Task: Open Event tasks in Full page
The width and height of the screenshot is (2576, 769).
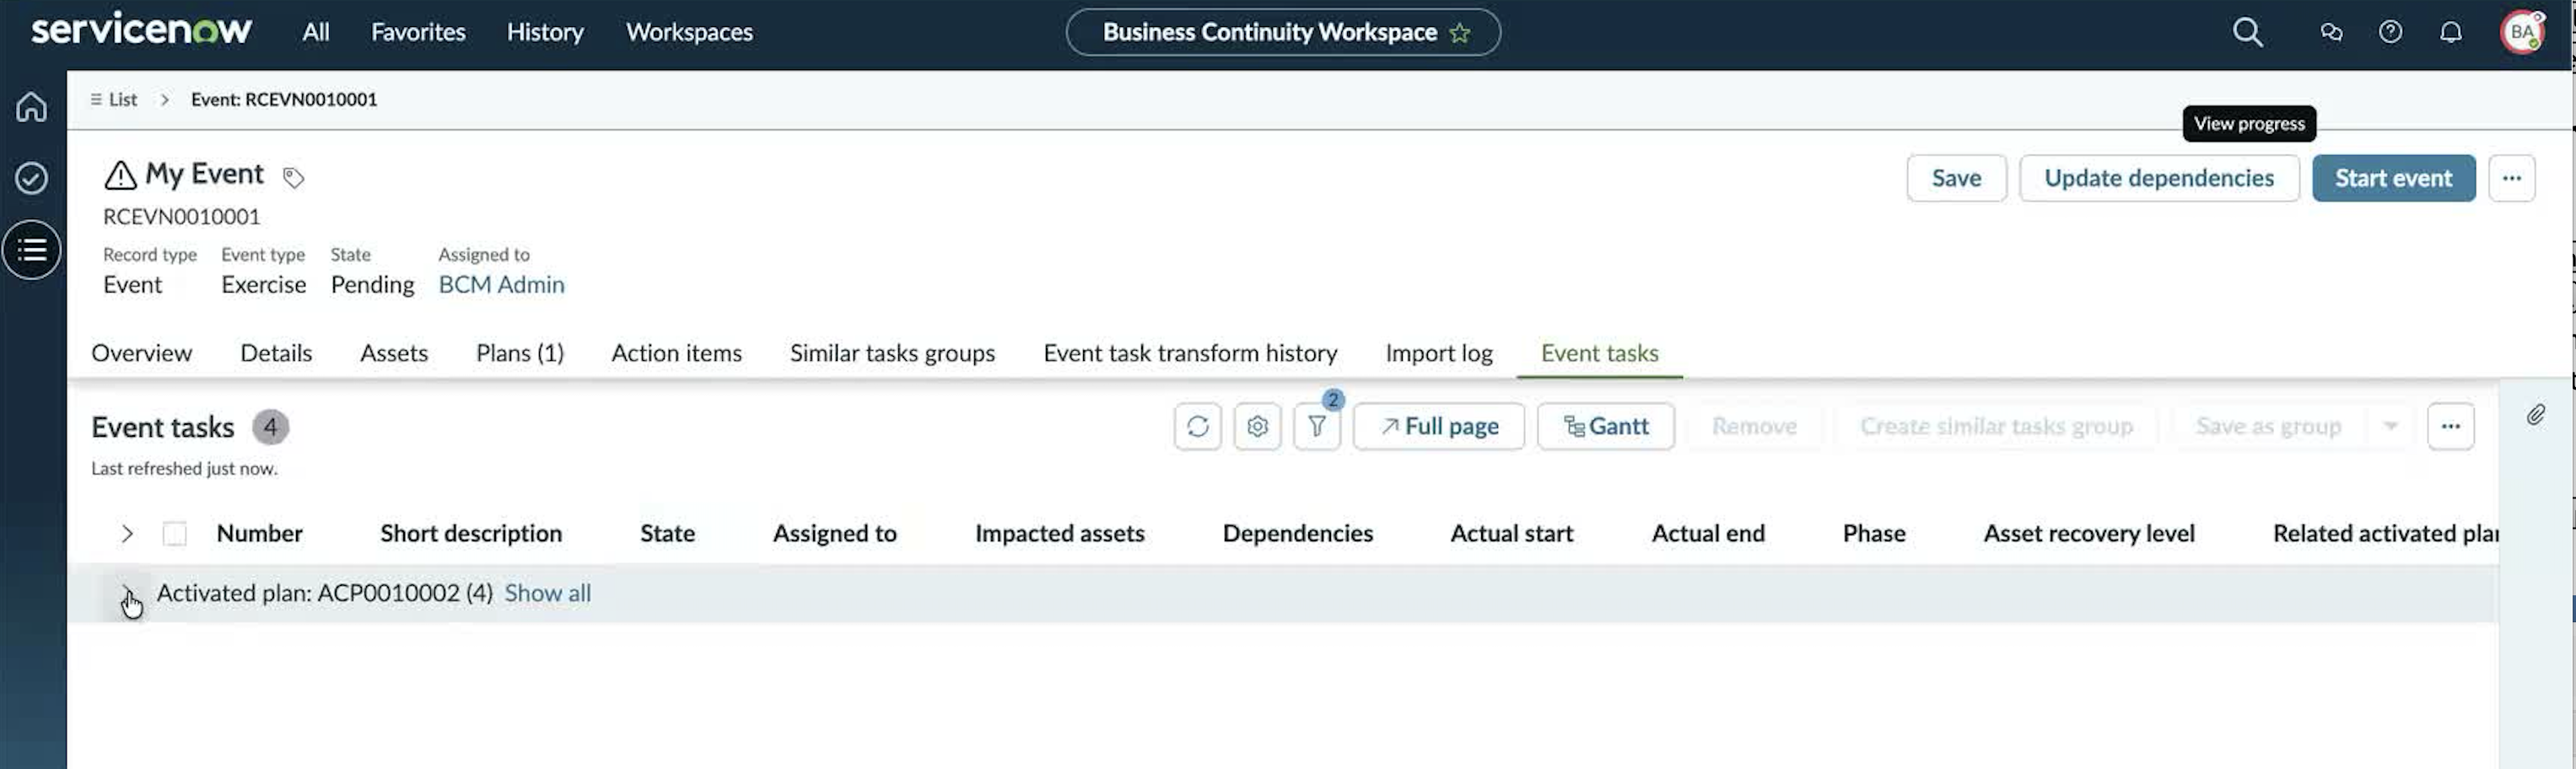Action: (1438, 426)
